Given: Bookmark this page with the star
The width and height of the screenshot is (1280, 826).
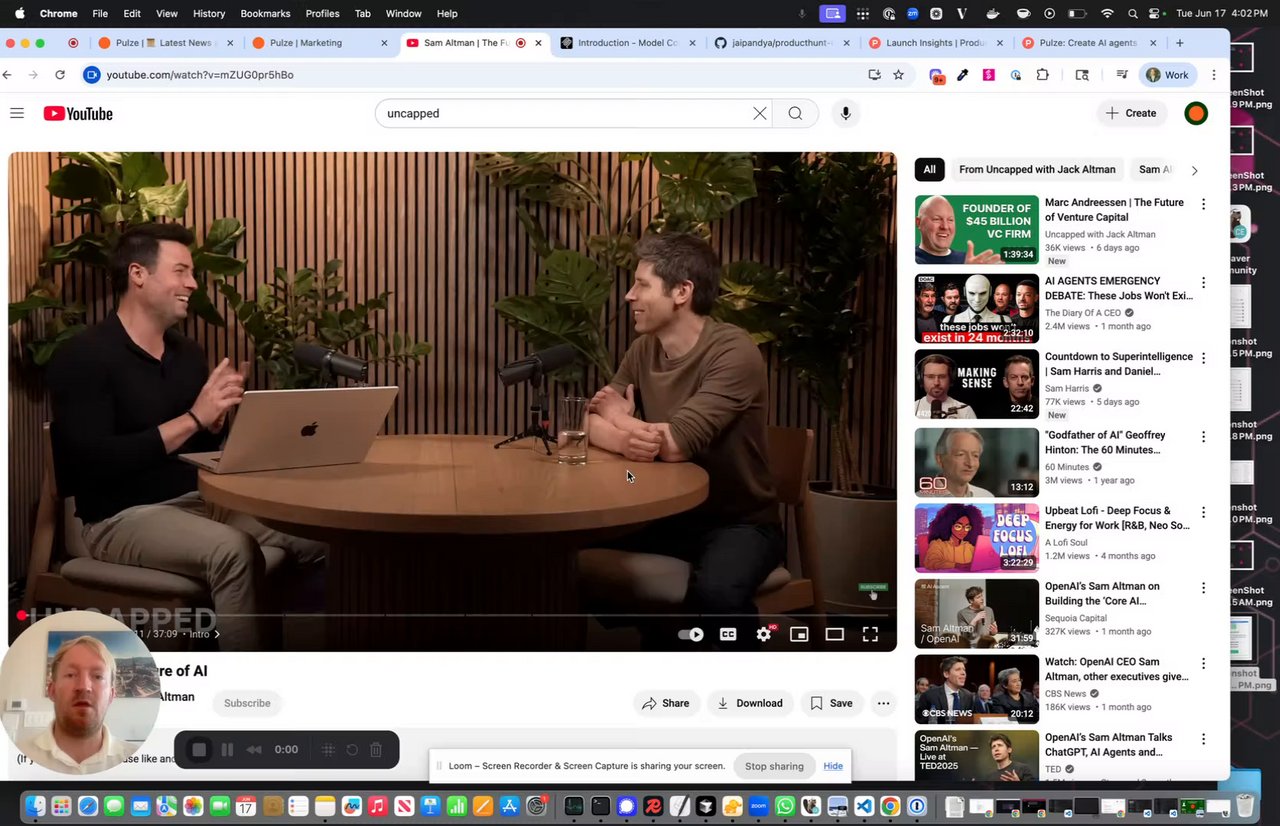Looking at the screenshot, I should [898, 75].
